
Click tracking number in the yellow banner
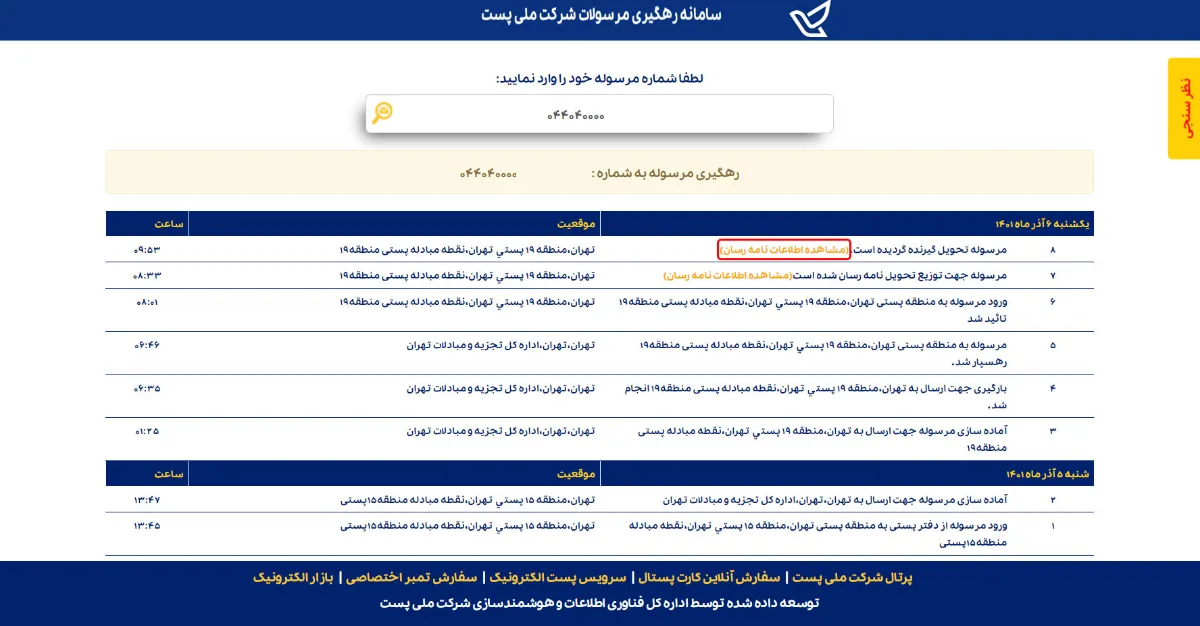[488, 173]
